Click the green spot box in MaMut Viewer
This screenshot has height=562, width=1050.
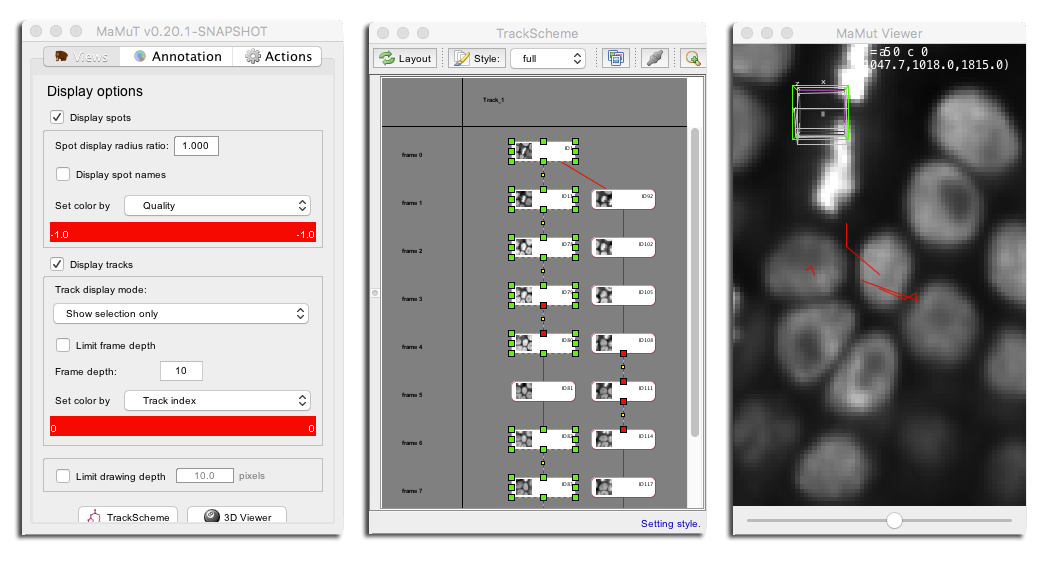pyautogui.click(x=821, y=113)
